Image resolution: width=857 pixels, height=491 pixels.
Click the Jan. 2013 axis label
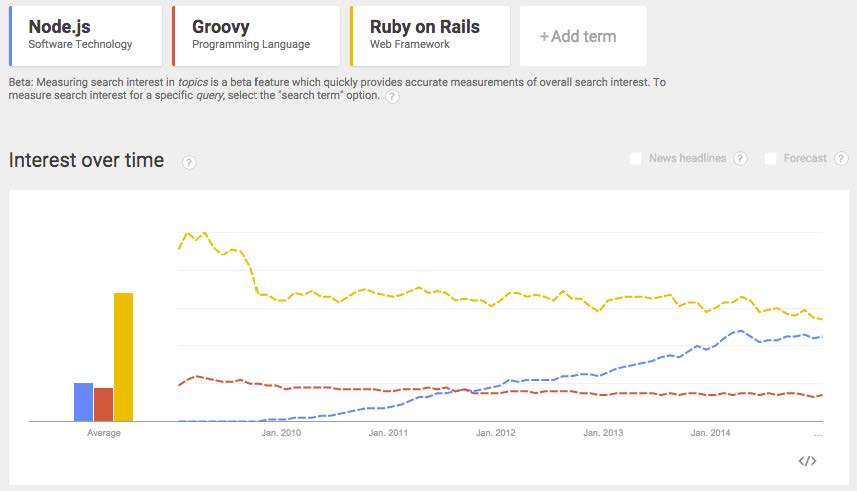[603, 432]
